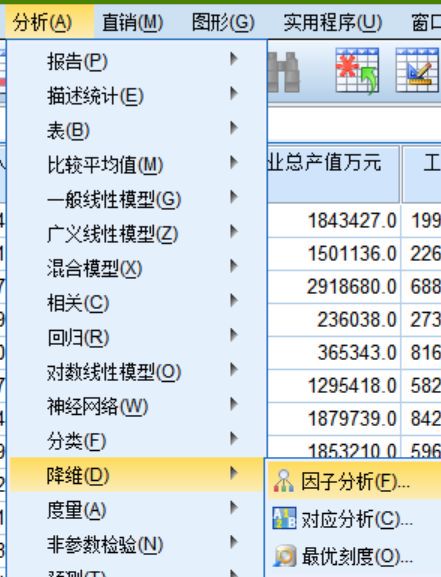
Task: Click the binoculars Find icon
Action: [283, 72]
